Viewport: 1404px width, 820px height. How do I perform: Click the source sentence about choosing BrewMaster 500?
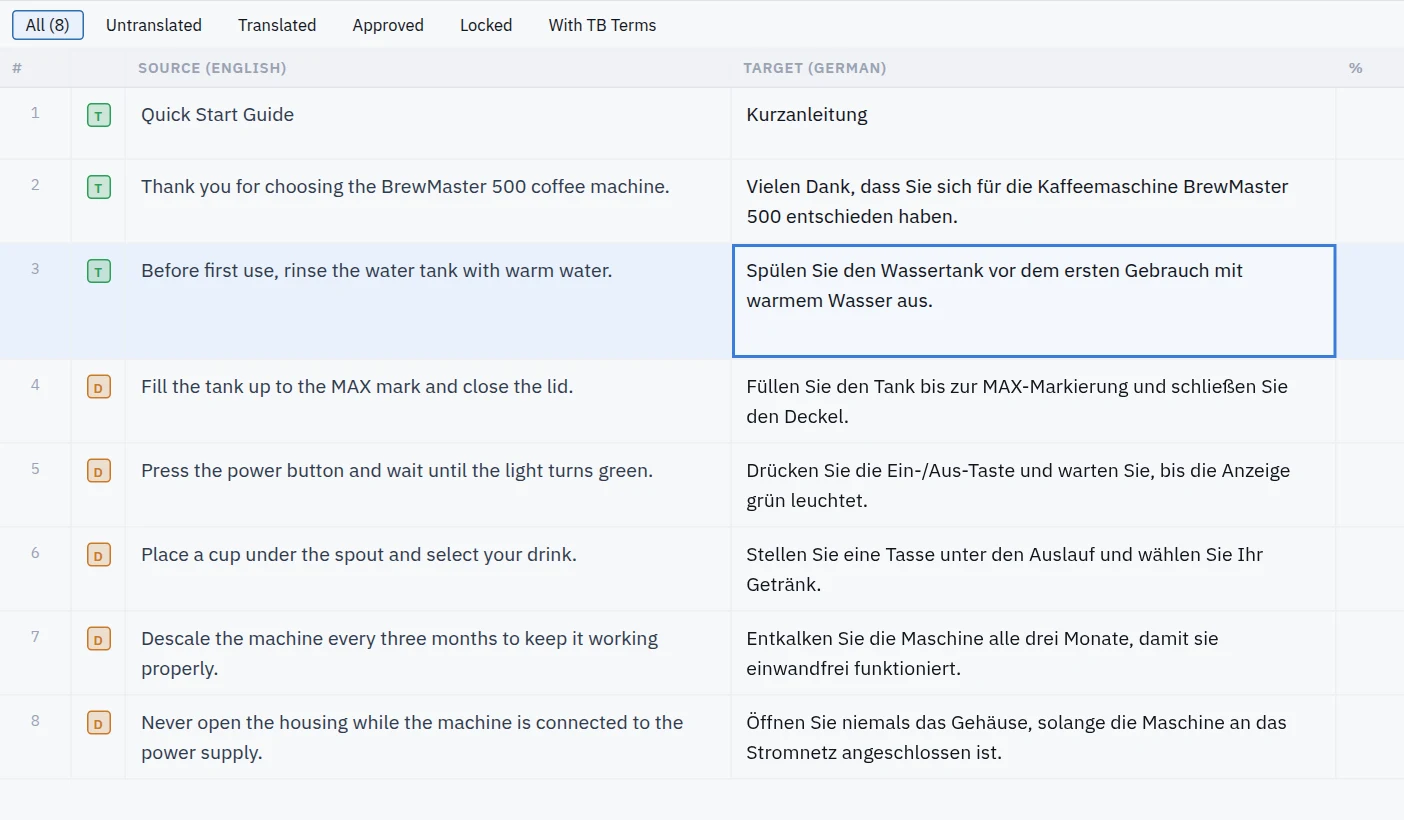click(405, 186)
